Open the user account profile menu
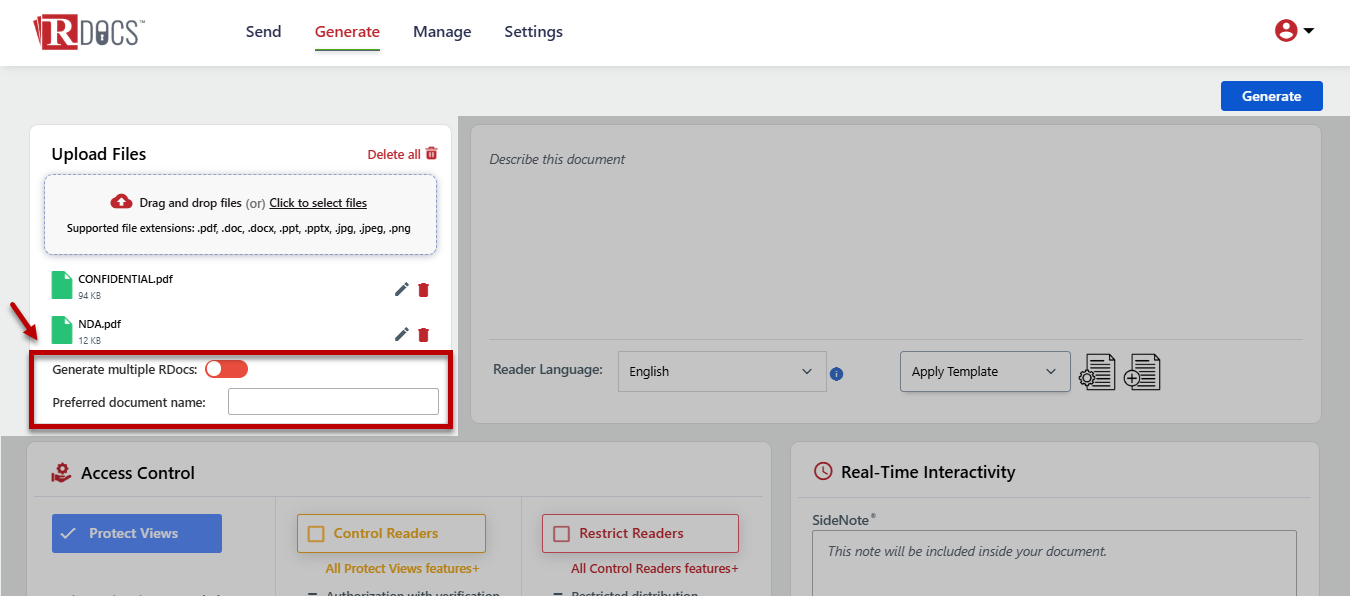The image size is (1350, 596). pos(1293,31)
